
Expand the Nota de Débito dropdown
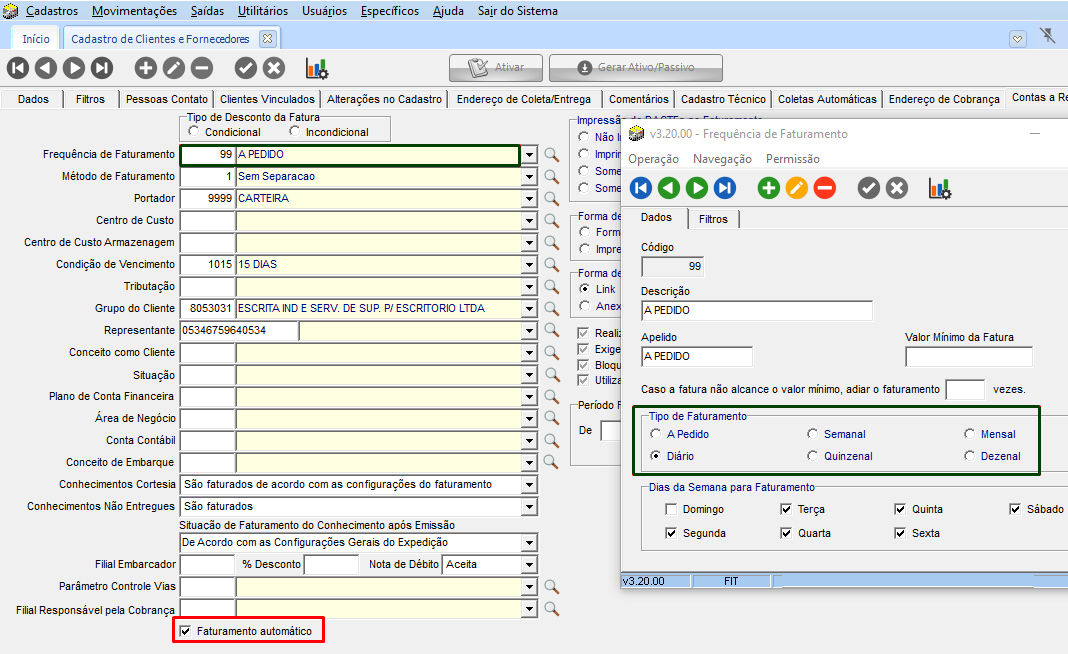point(529,564)
